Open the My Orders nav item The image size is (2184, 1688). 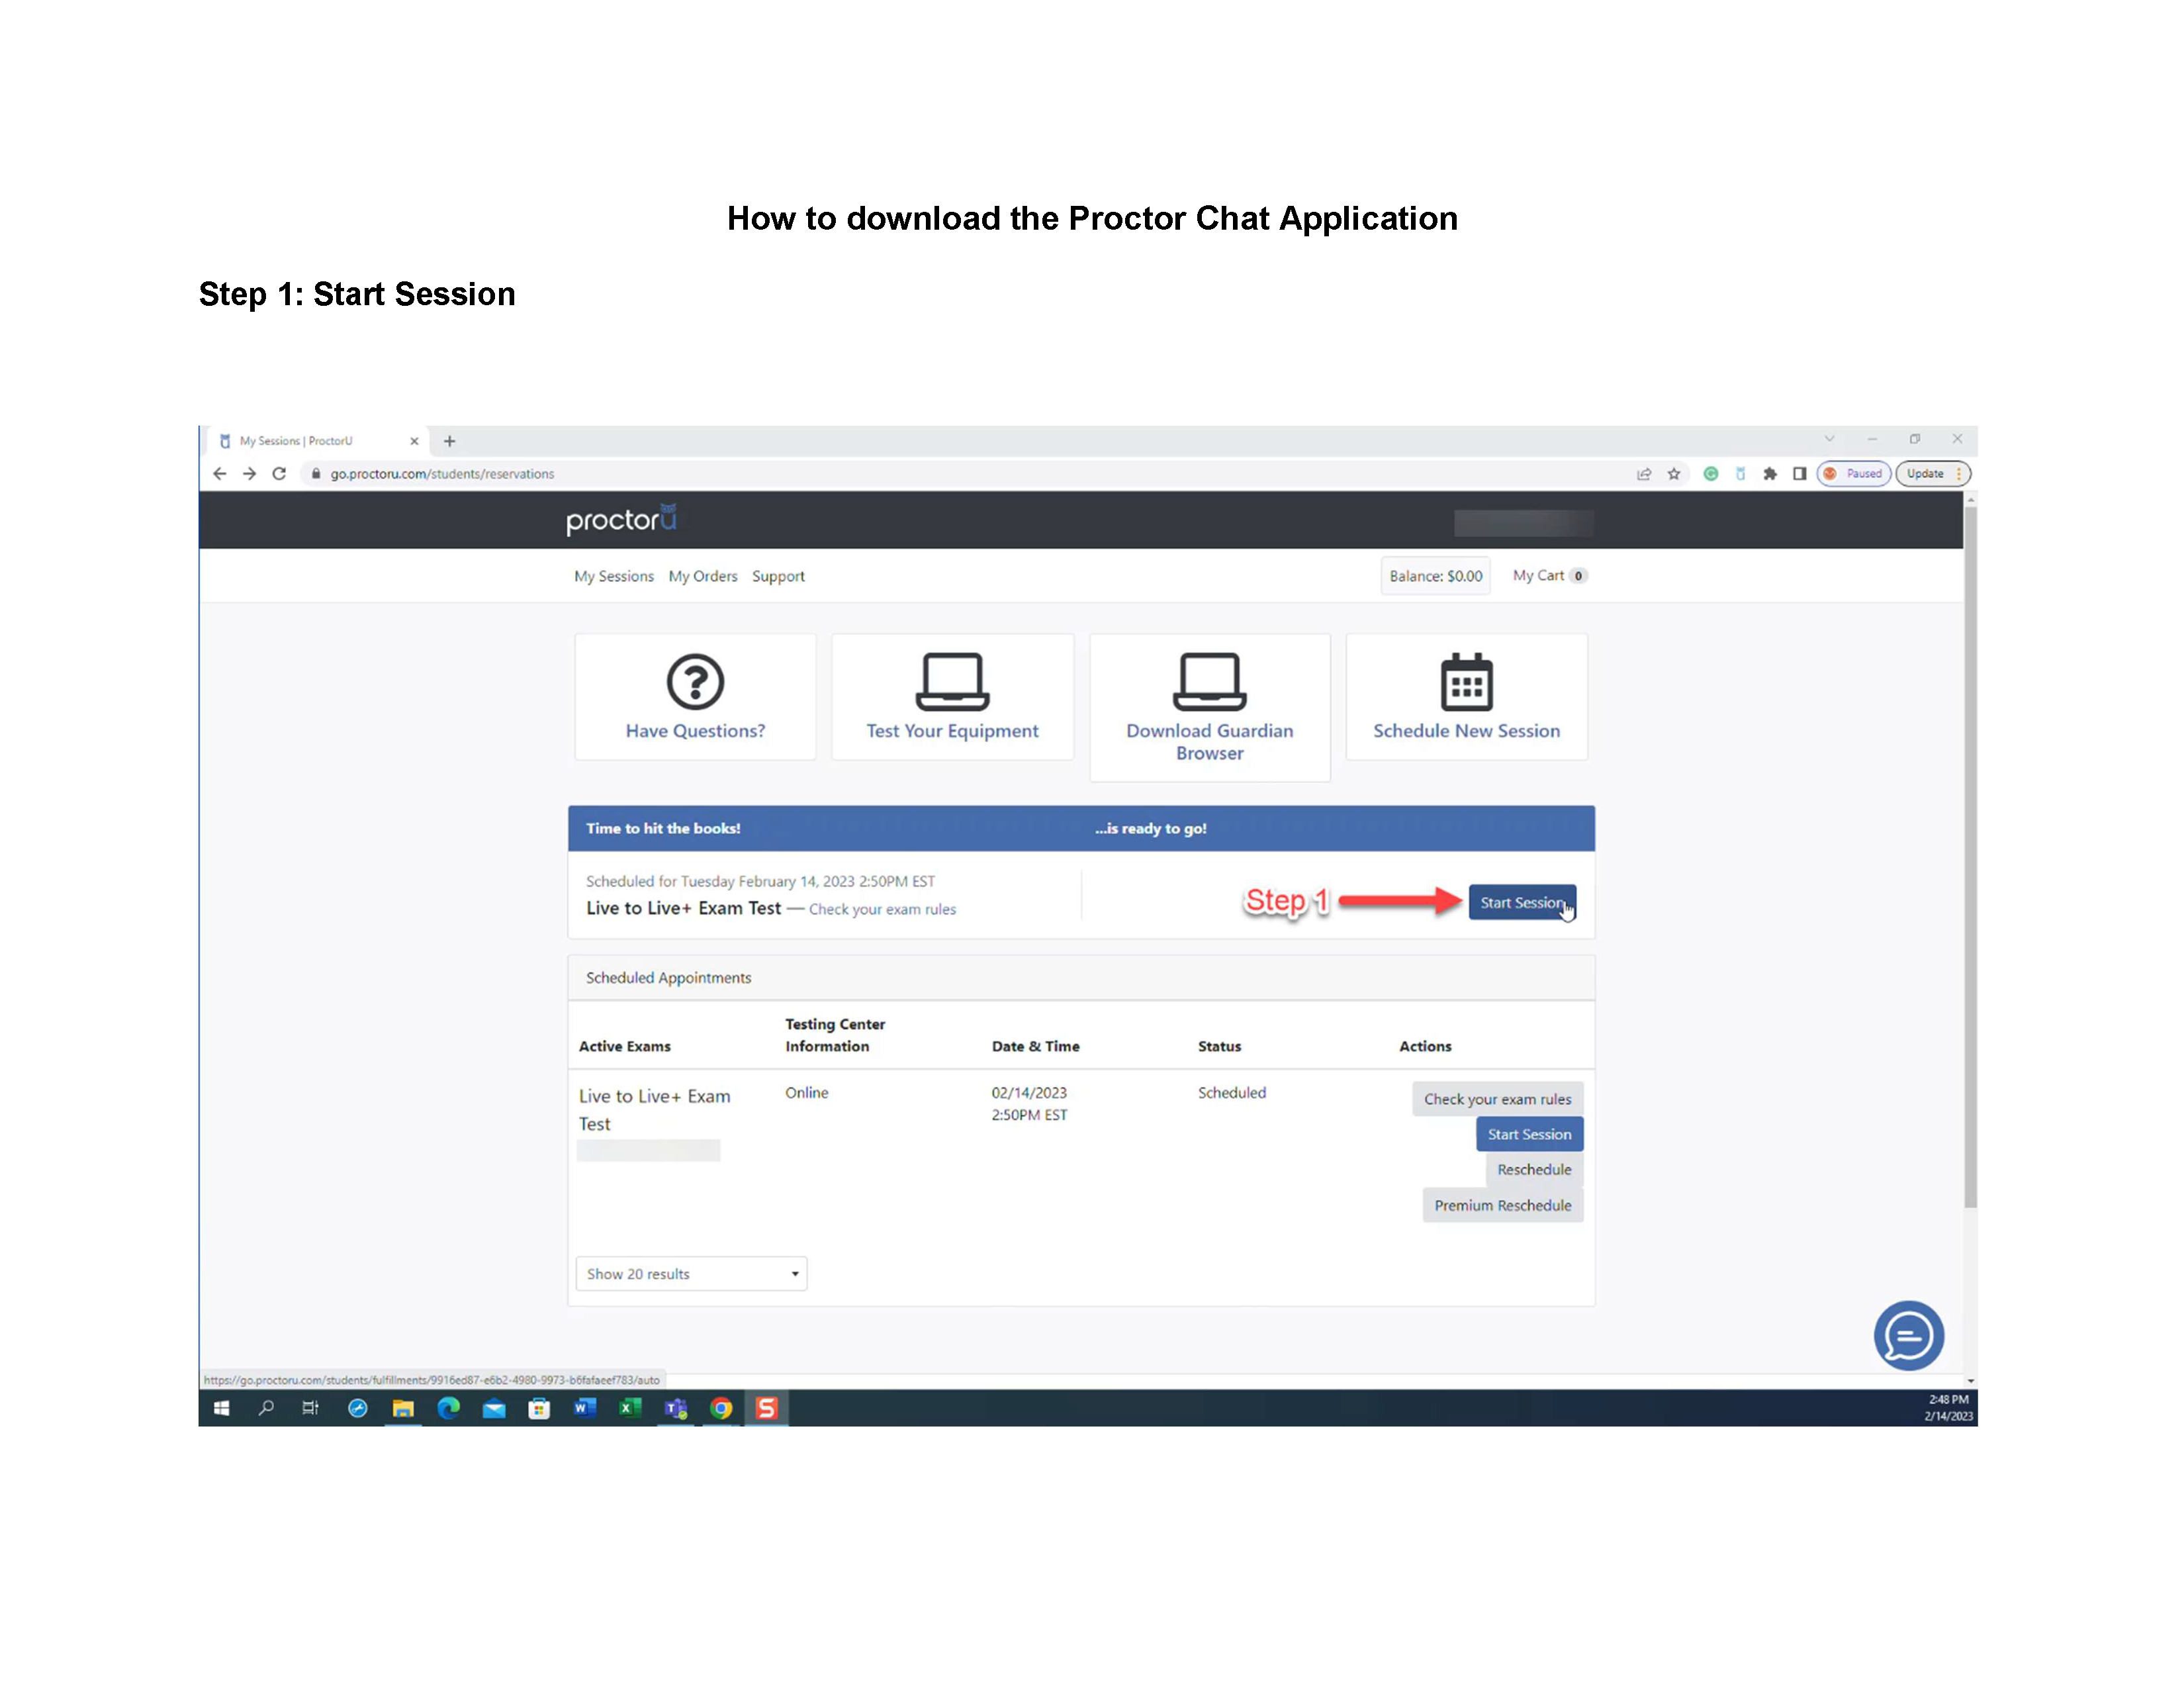[702, 576]
